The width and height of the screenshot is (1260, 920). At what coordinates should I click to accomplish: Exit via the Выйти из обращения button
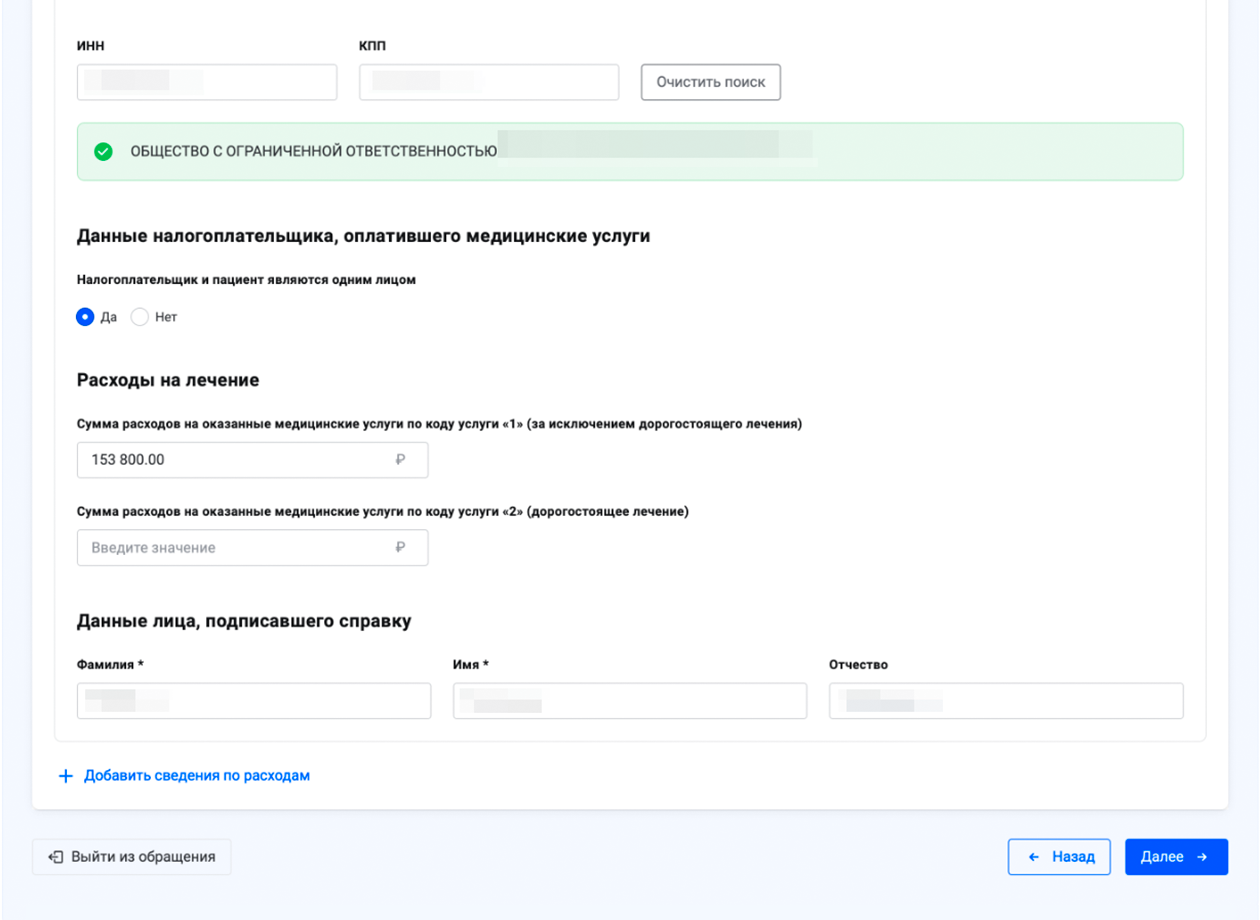click(132, 857)
